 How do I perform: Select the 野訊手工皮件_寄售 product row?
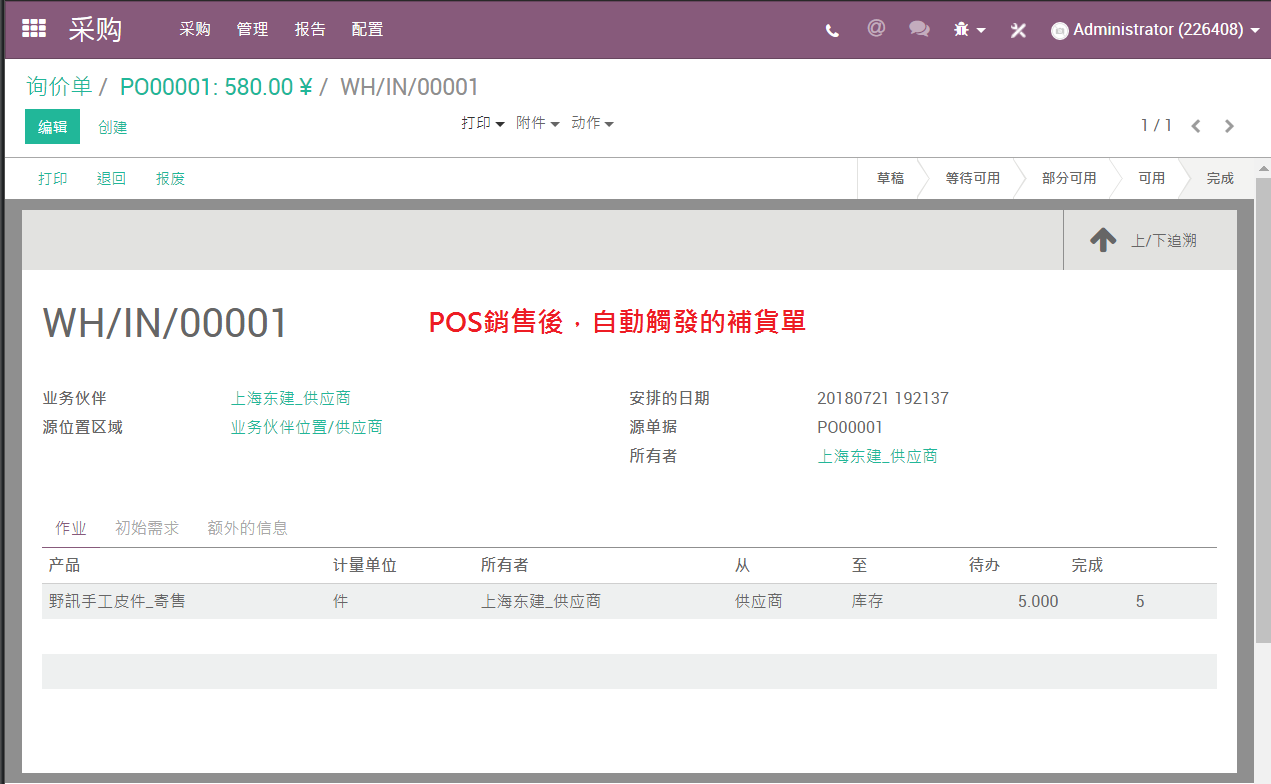tap(629, 601)
